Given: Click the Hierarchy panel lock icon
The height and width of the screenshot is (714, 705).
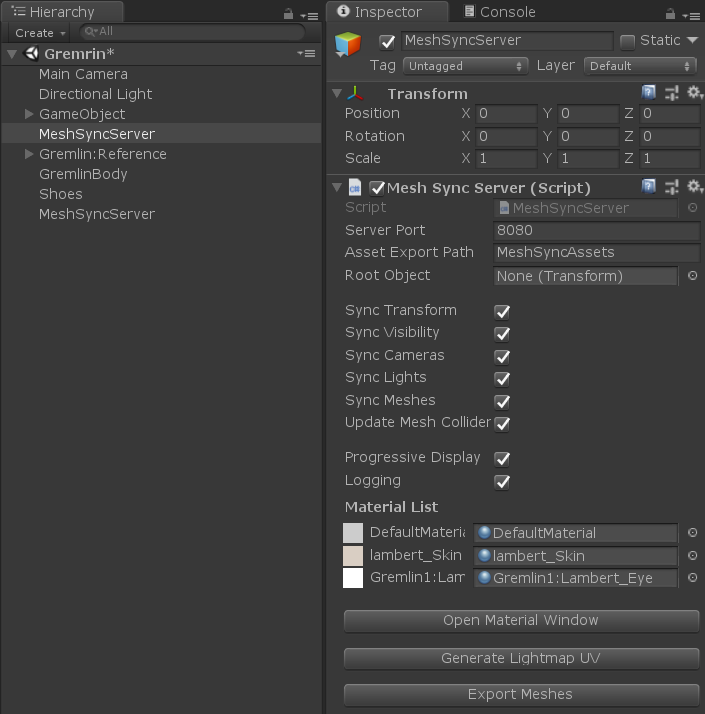Looking at the screenshot, I should (x=288, y=14).
